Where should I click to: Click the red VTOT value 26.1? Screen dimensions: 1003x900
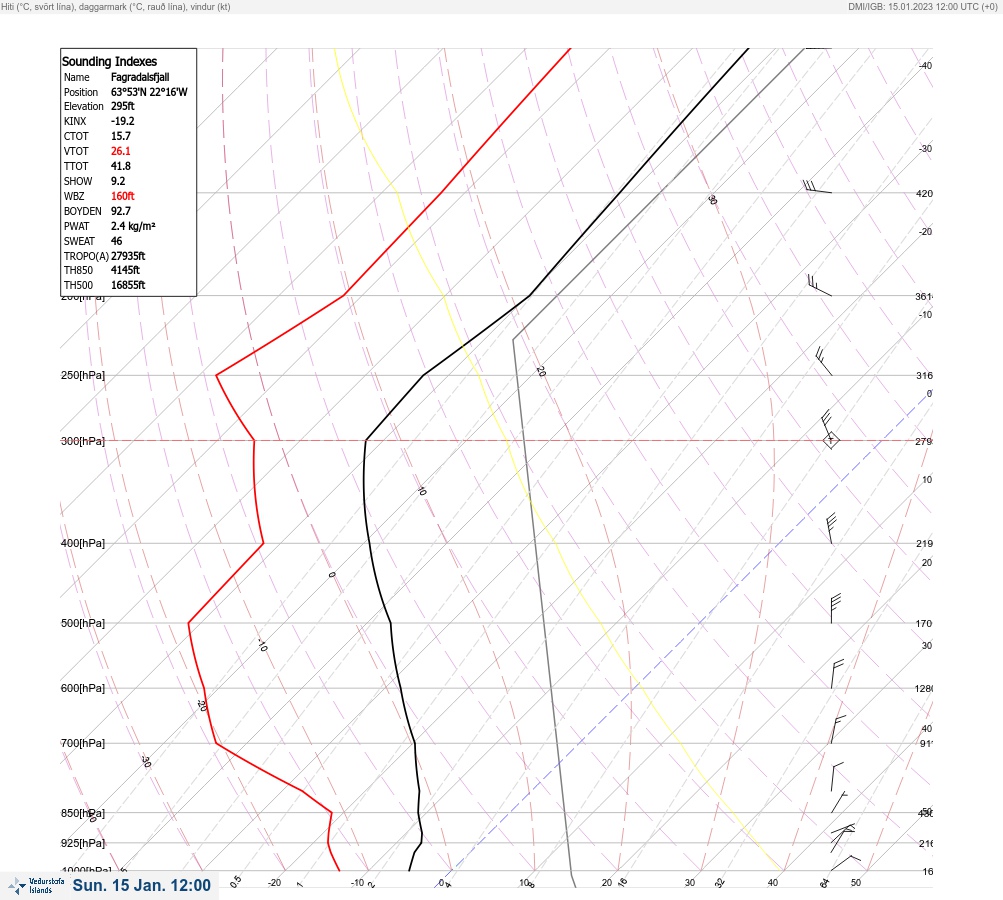[121, 151]
